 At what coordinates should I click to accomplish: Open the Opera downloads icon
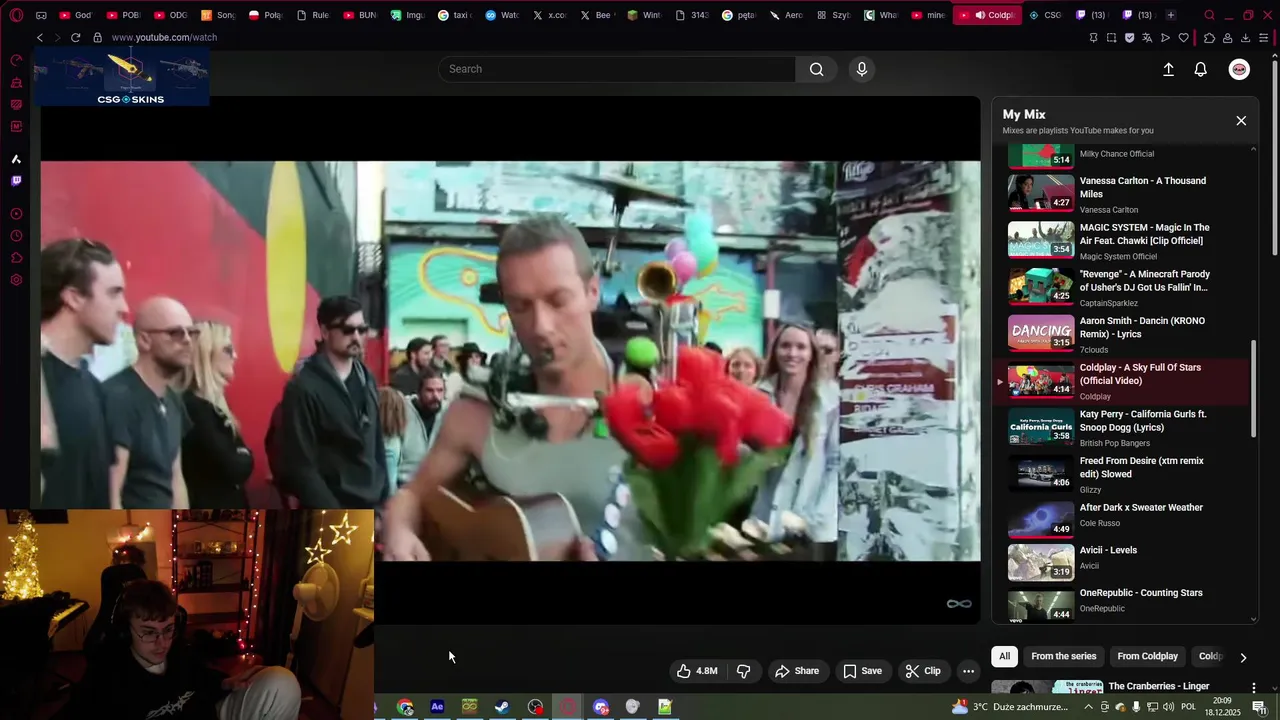pos(1245,37)
